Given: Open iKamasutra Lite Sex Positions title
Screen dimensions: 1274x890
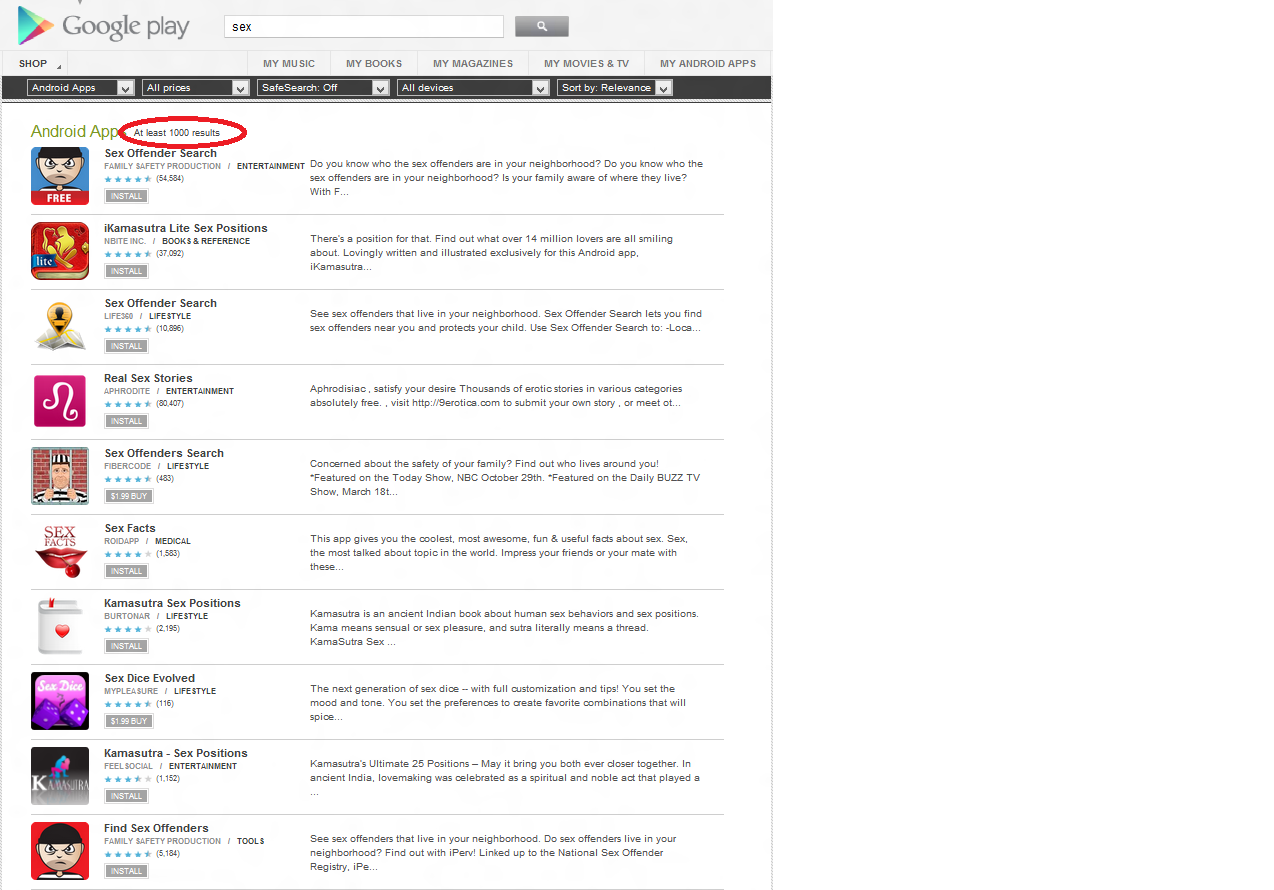Looking at the screenshot, I should [x=186, y=228].
